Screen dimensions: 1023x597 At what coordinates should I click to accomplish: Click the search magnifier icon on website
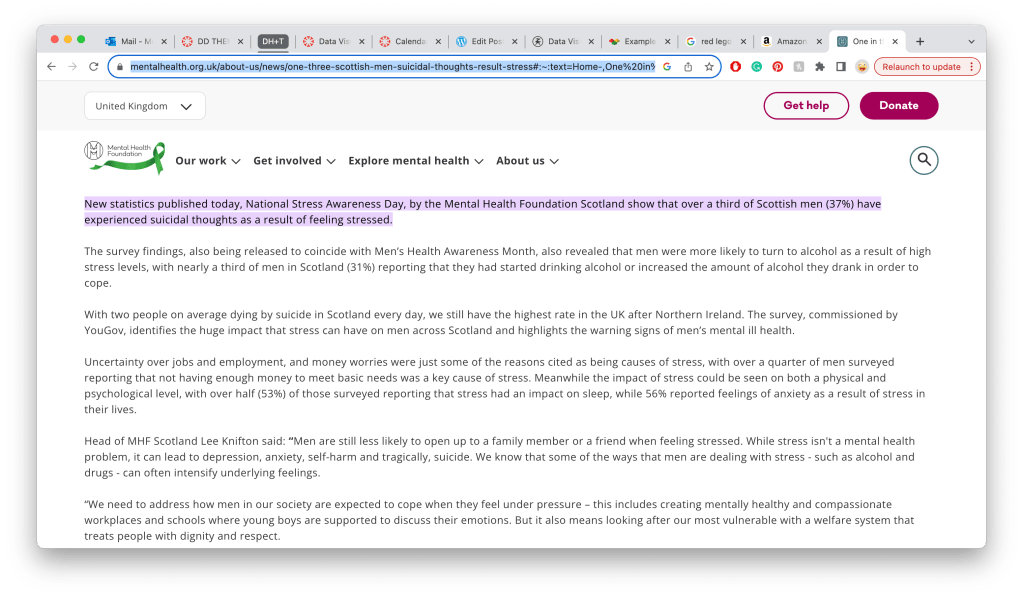coord(923,160)
